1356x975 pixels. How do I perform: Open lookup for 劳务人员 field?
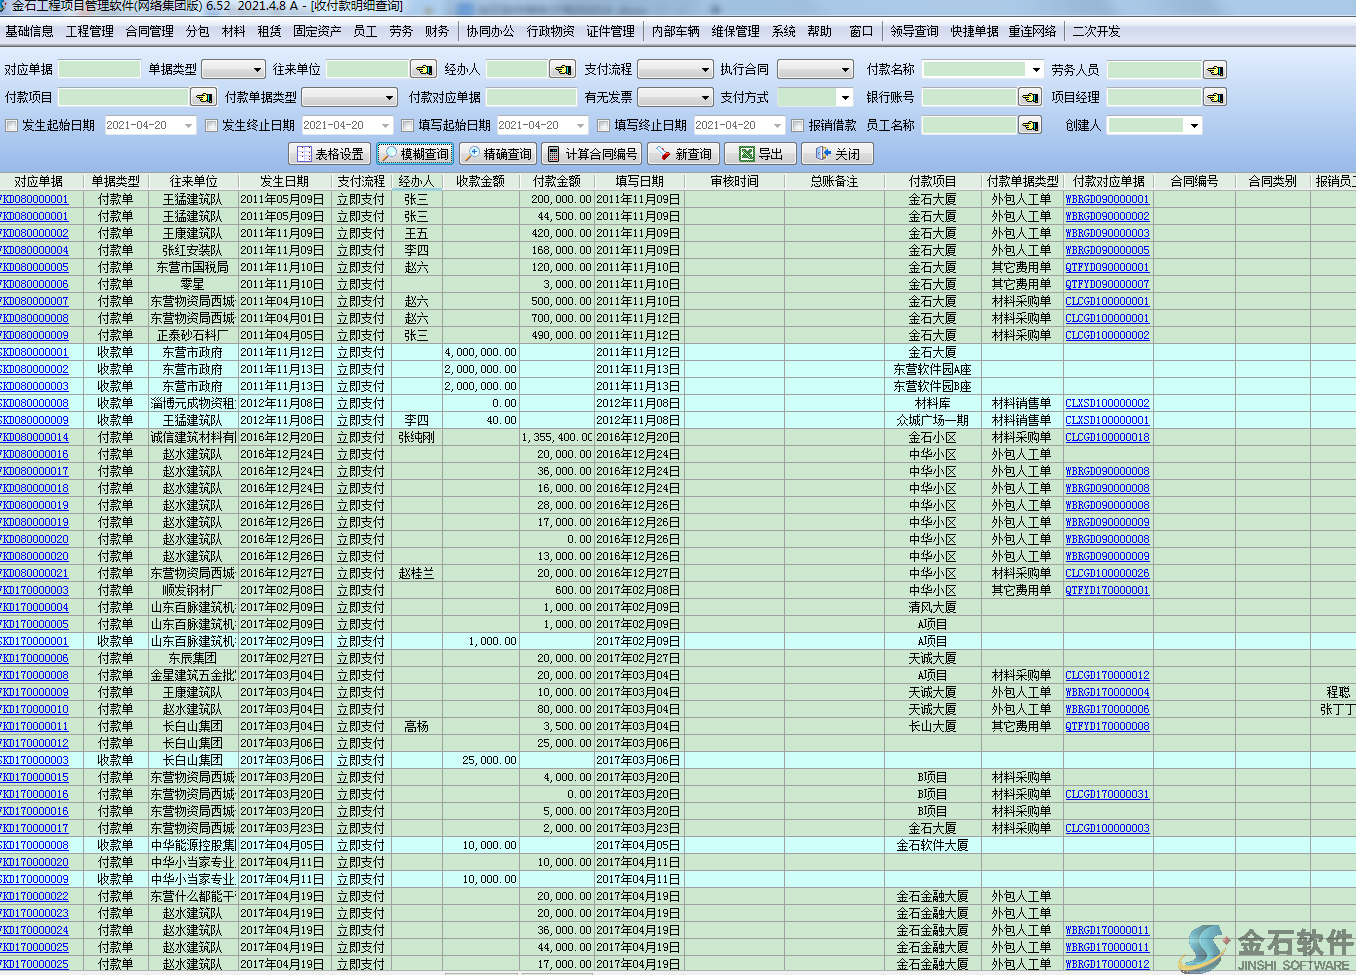(1214, 70)
